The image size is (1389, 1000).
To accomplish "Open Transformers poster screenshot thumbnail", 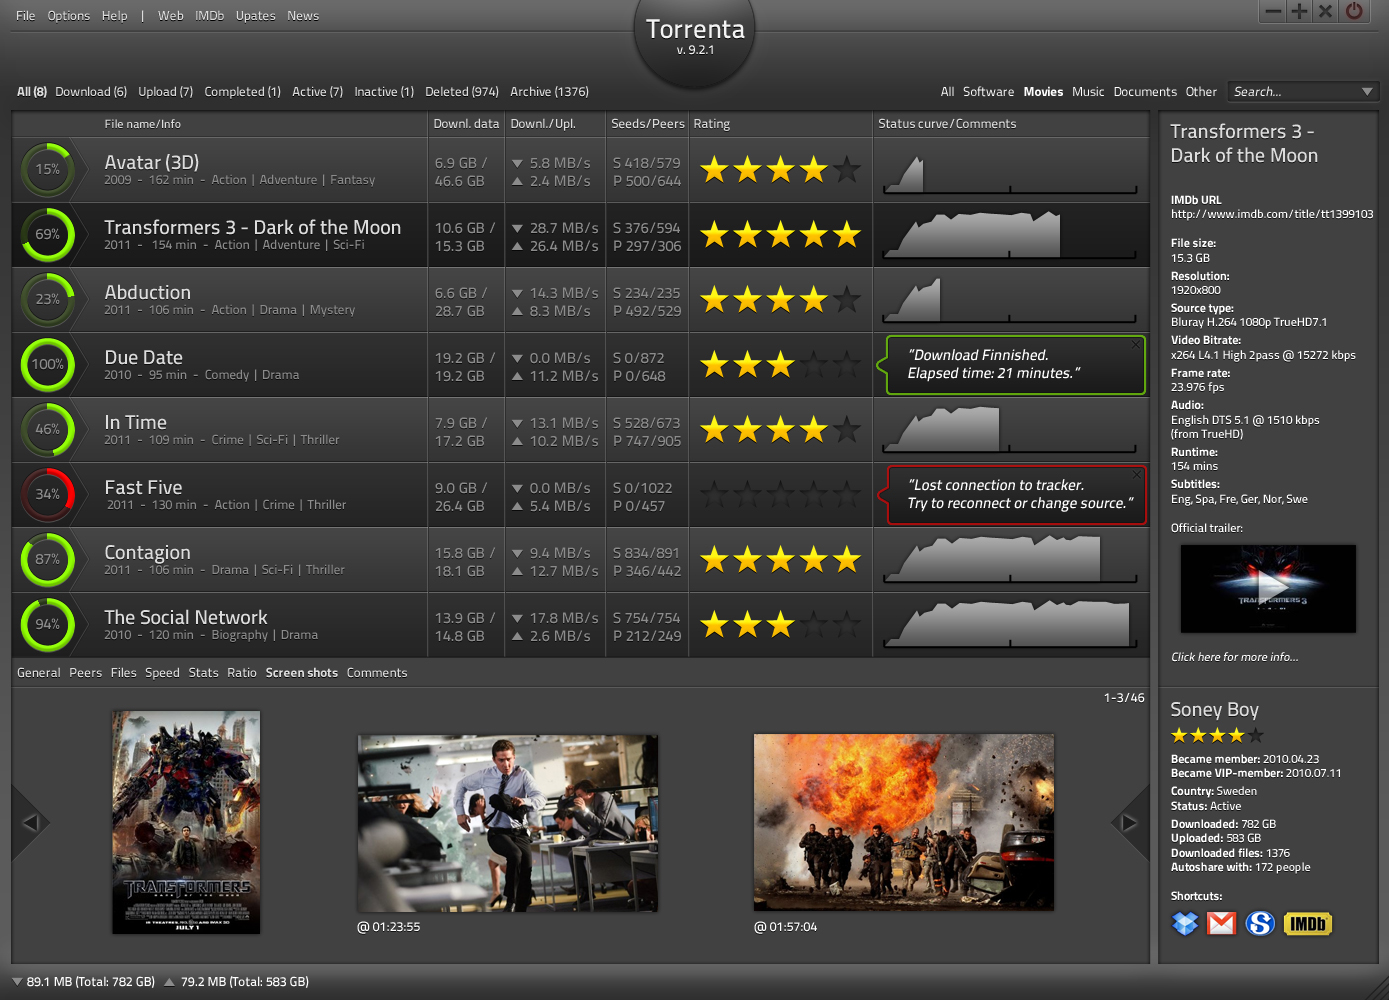I will click(186, 822).
